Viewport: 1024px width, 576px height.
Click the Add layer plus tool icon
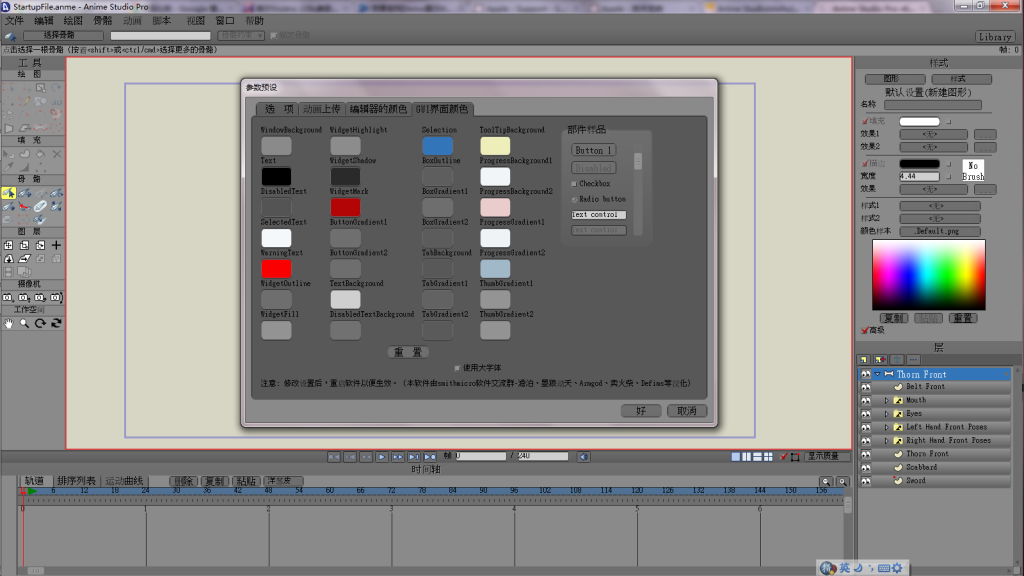(x=56, y=246)
